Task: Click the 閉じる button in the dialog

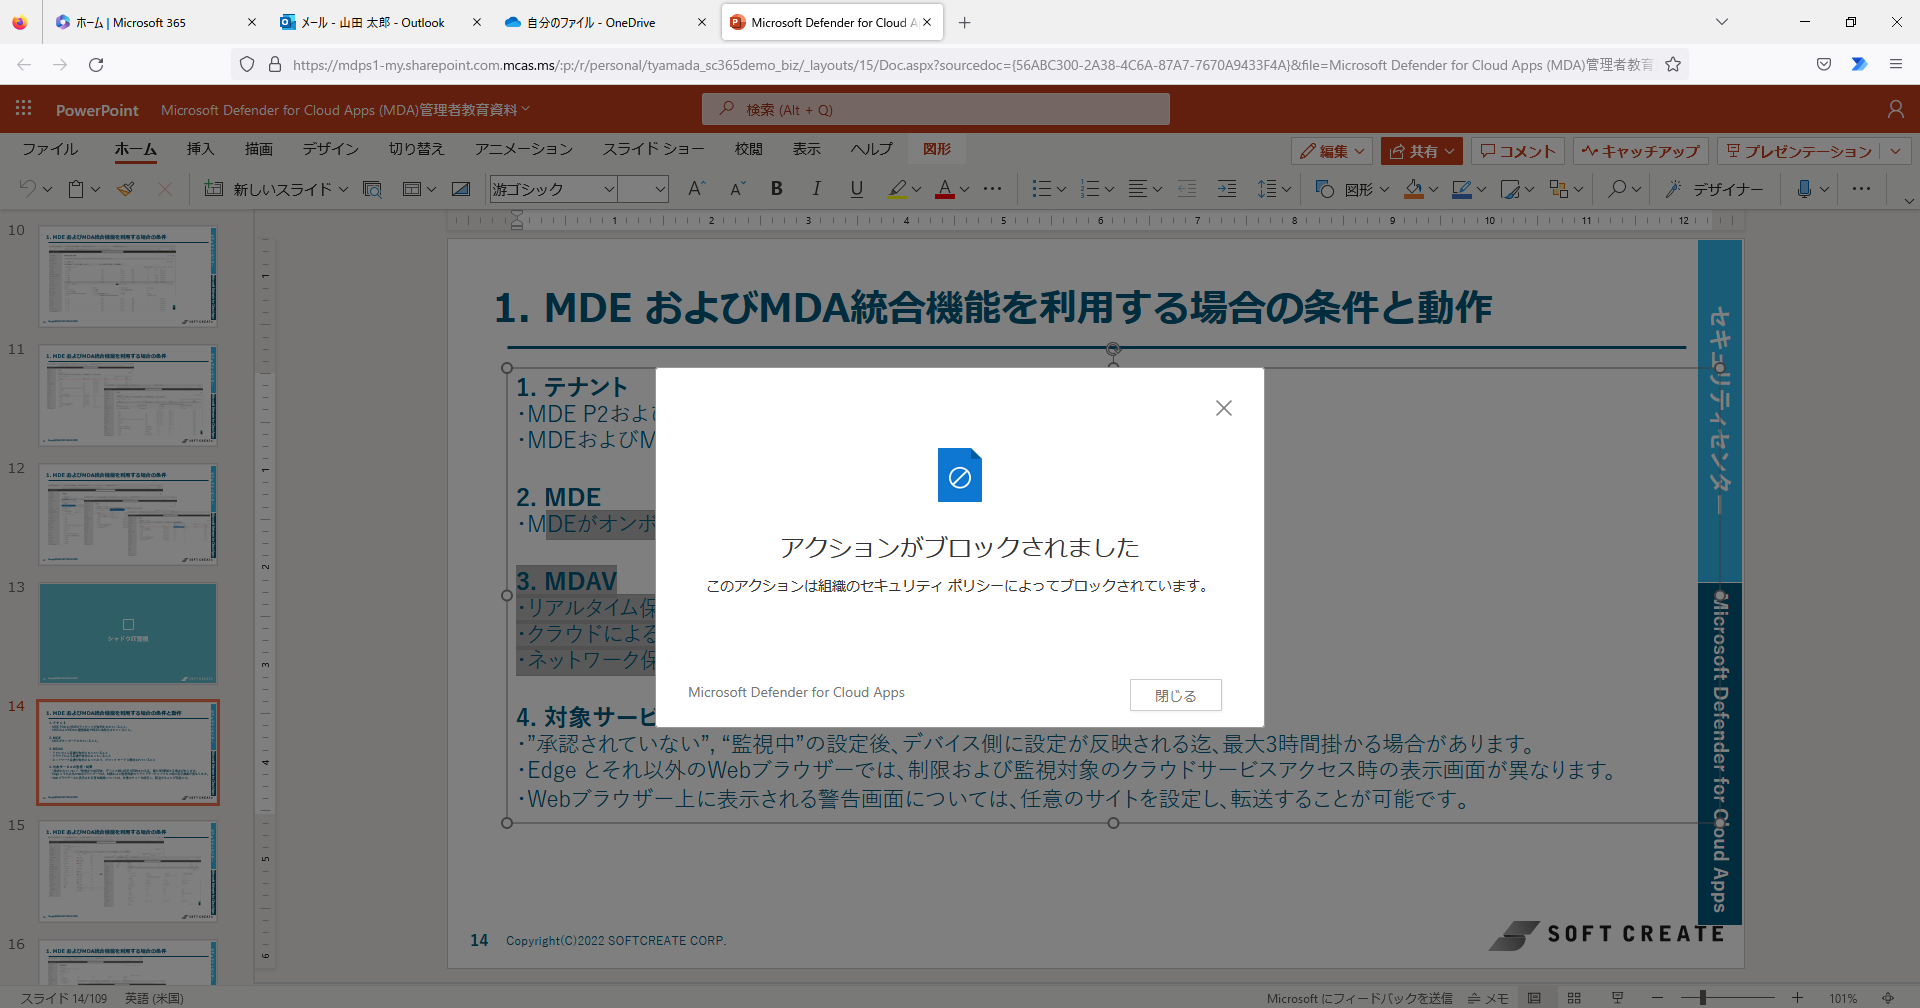Action: point(1175,695)
